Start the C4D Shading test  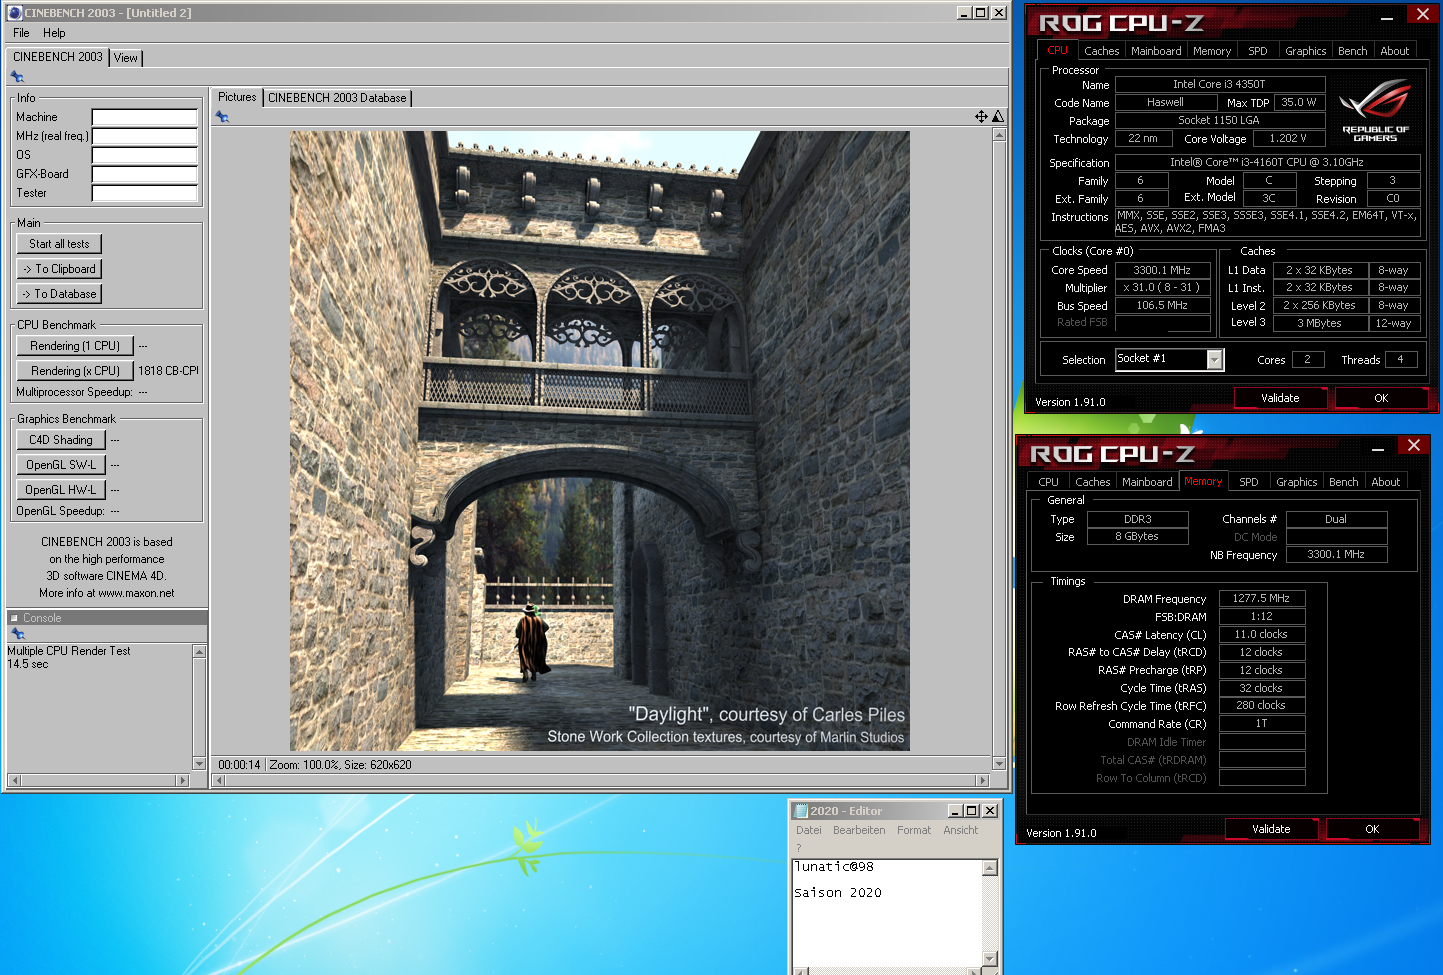[61, 440]
